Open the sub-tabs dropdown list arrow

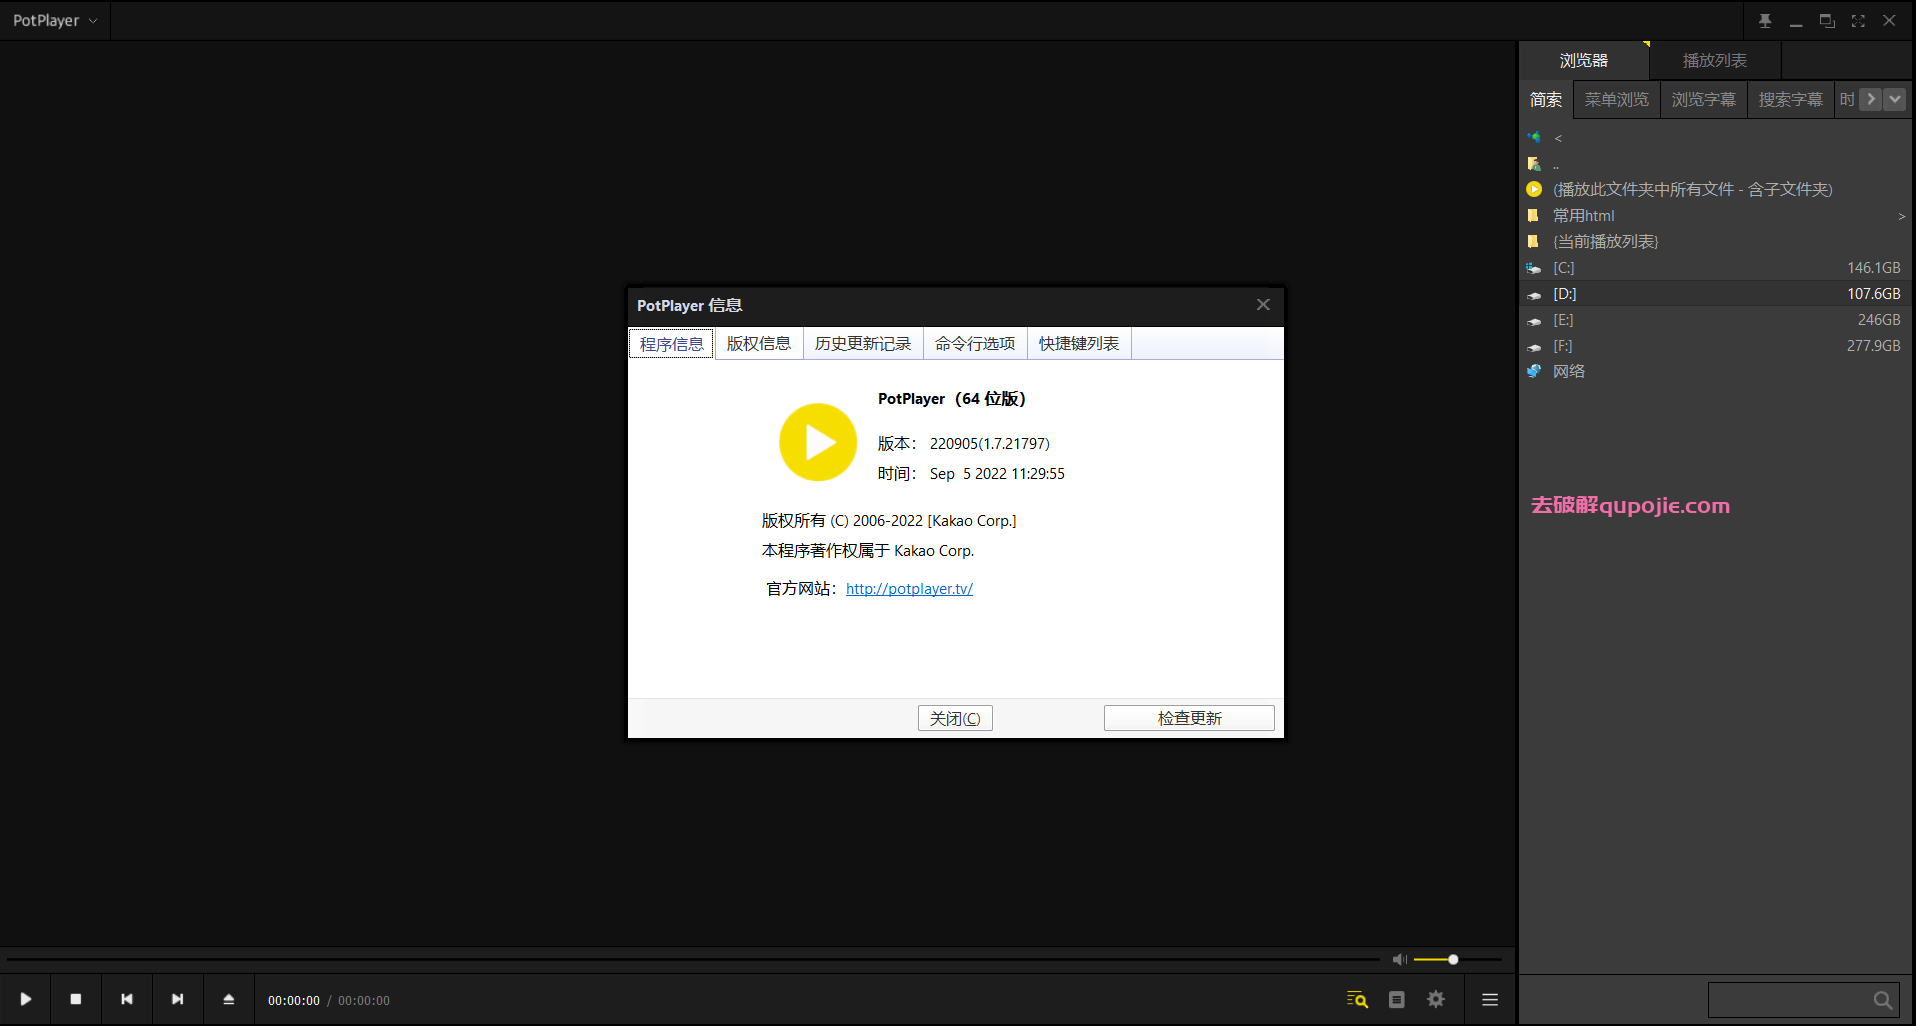pos(1895,99)
